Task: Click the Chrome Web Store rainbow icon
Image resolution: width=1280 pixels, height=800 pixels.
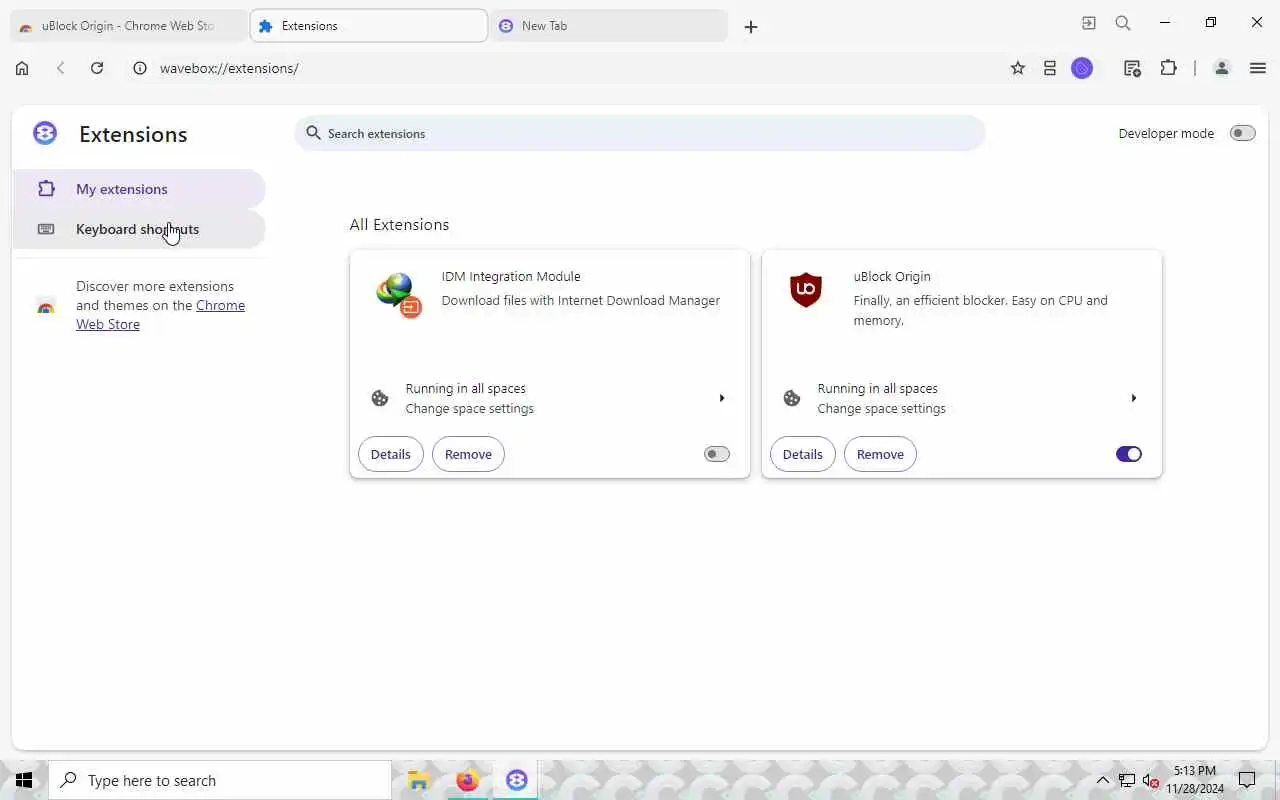Action: 45,306
